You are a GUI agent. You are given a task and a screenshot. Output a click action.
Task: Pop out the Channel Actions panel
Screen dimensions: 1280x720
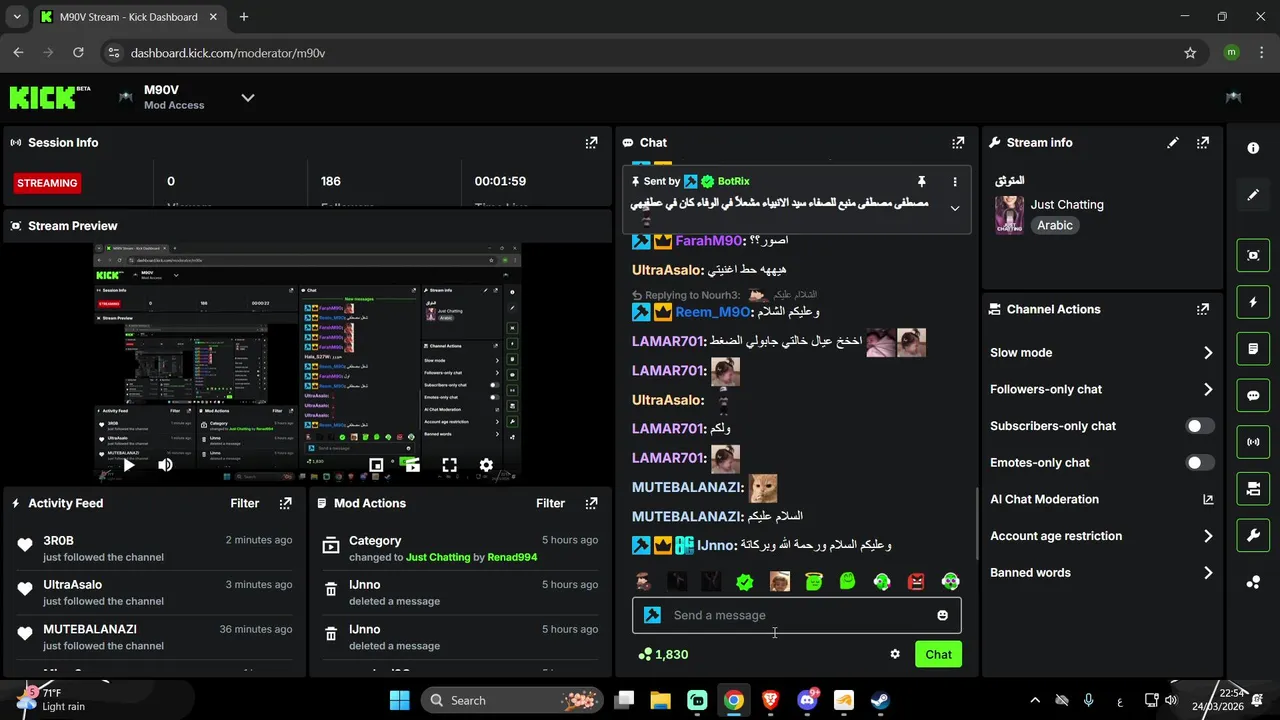coord(1203,309)
